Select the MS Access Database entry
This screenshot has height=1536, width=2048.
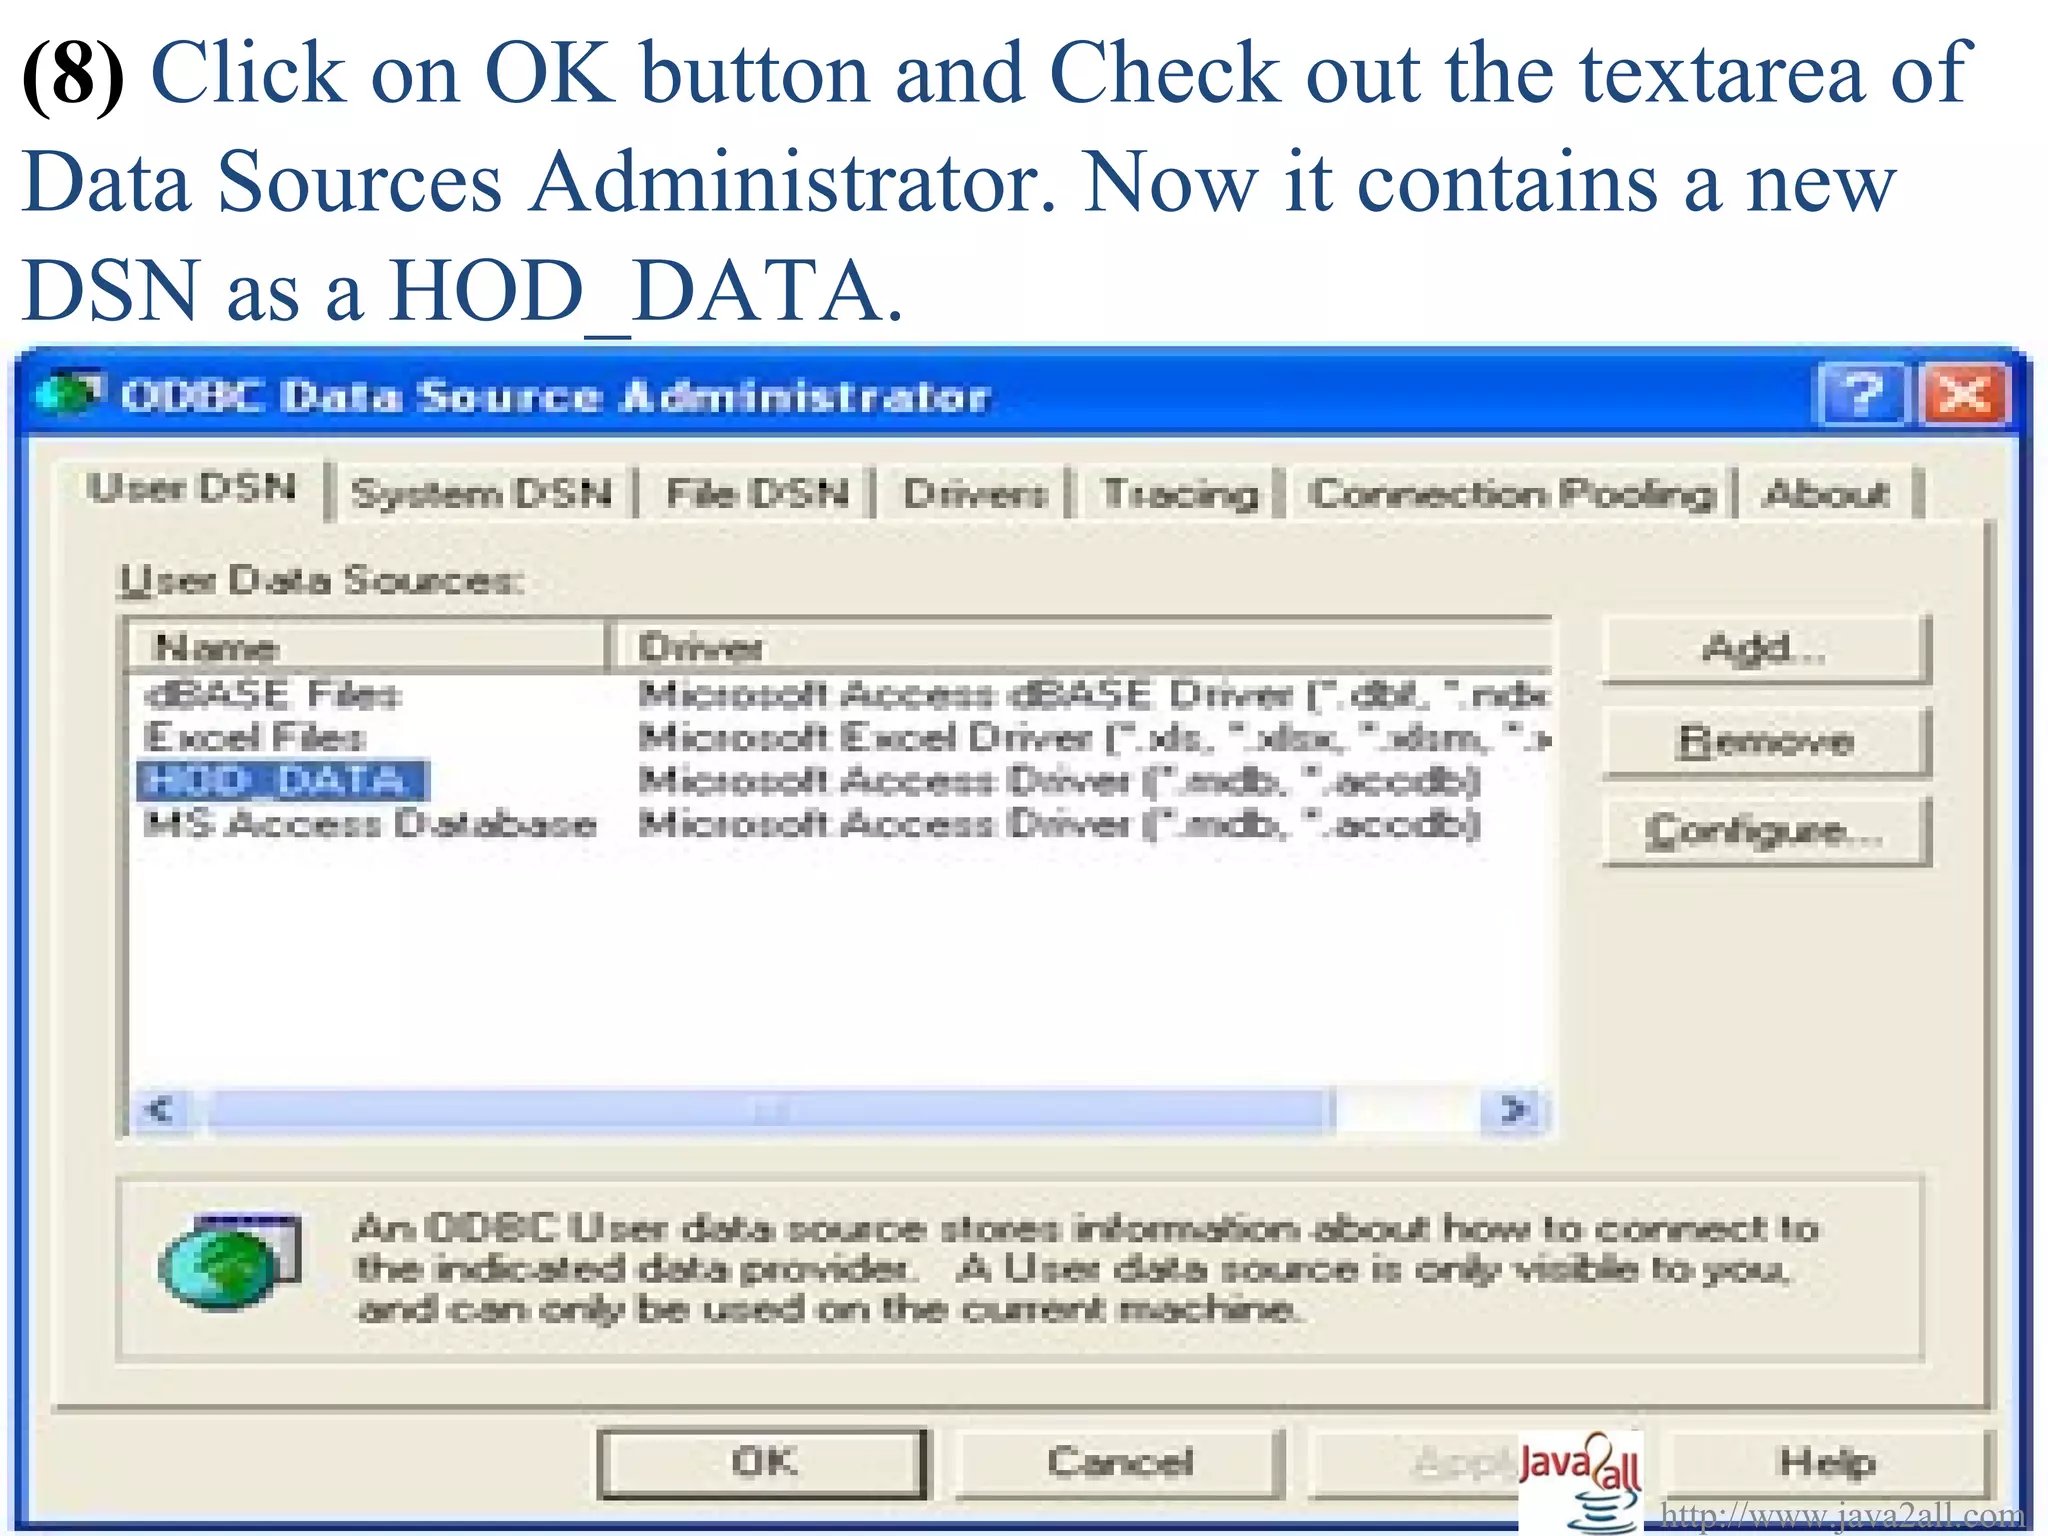tap(370, 825)
